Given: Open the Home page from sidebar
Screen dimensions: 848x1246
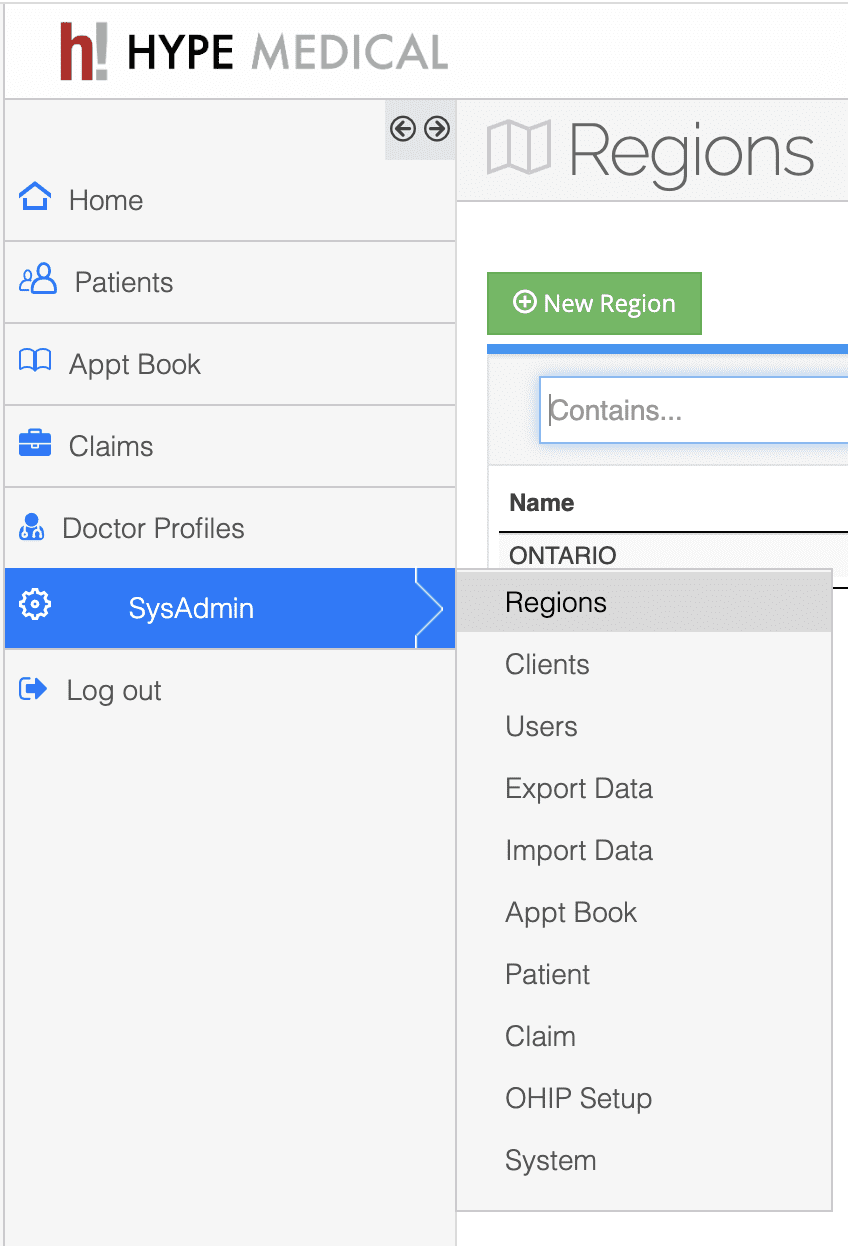Looking at the screenshot, I should click(x=230, y=200).
